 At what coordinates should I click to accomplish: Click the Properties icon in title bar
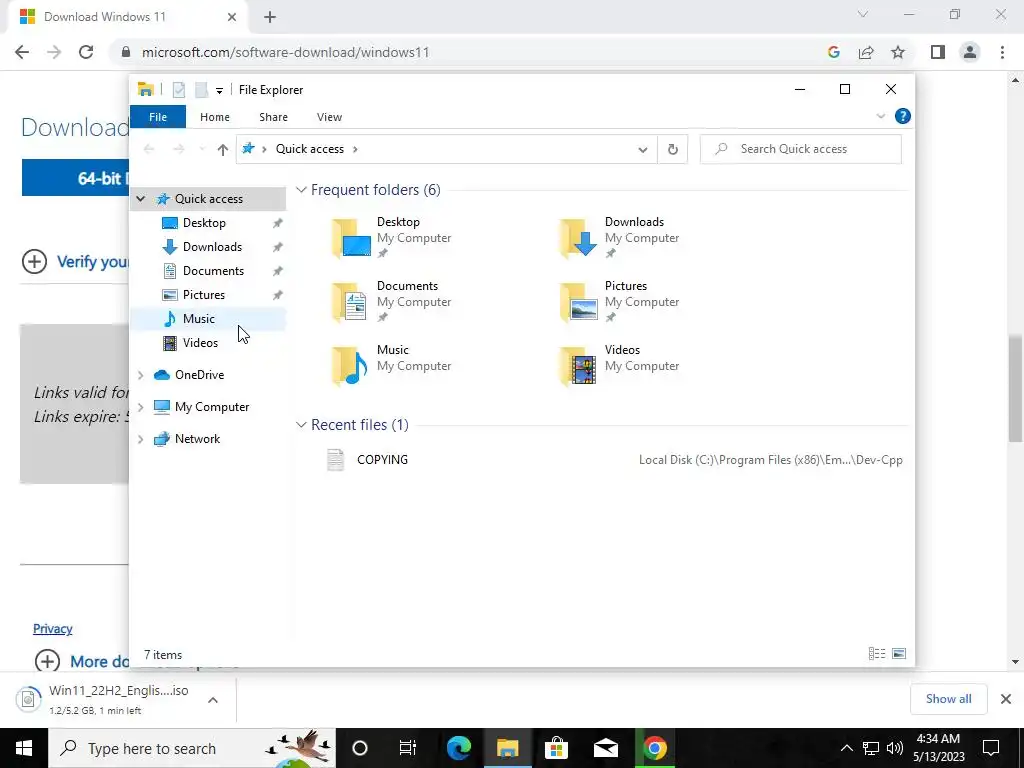(178, 90)
